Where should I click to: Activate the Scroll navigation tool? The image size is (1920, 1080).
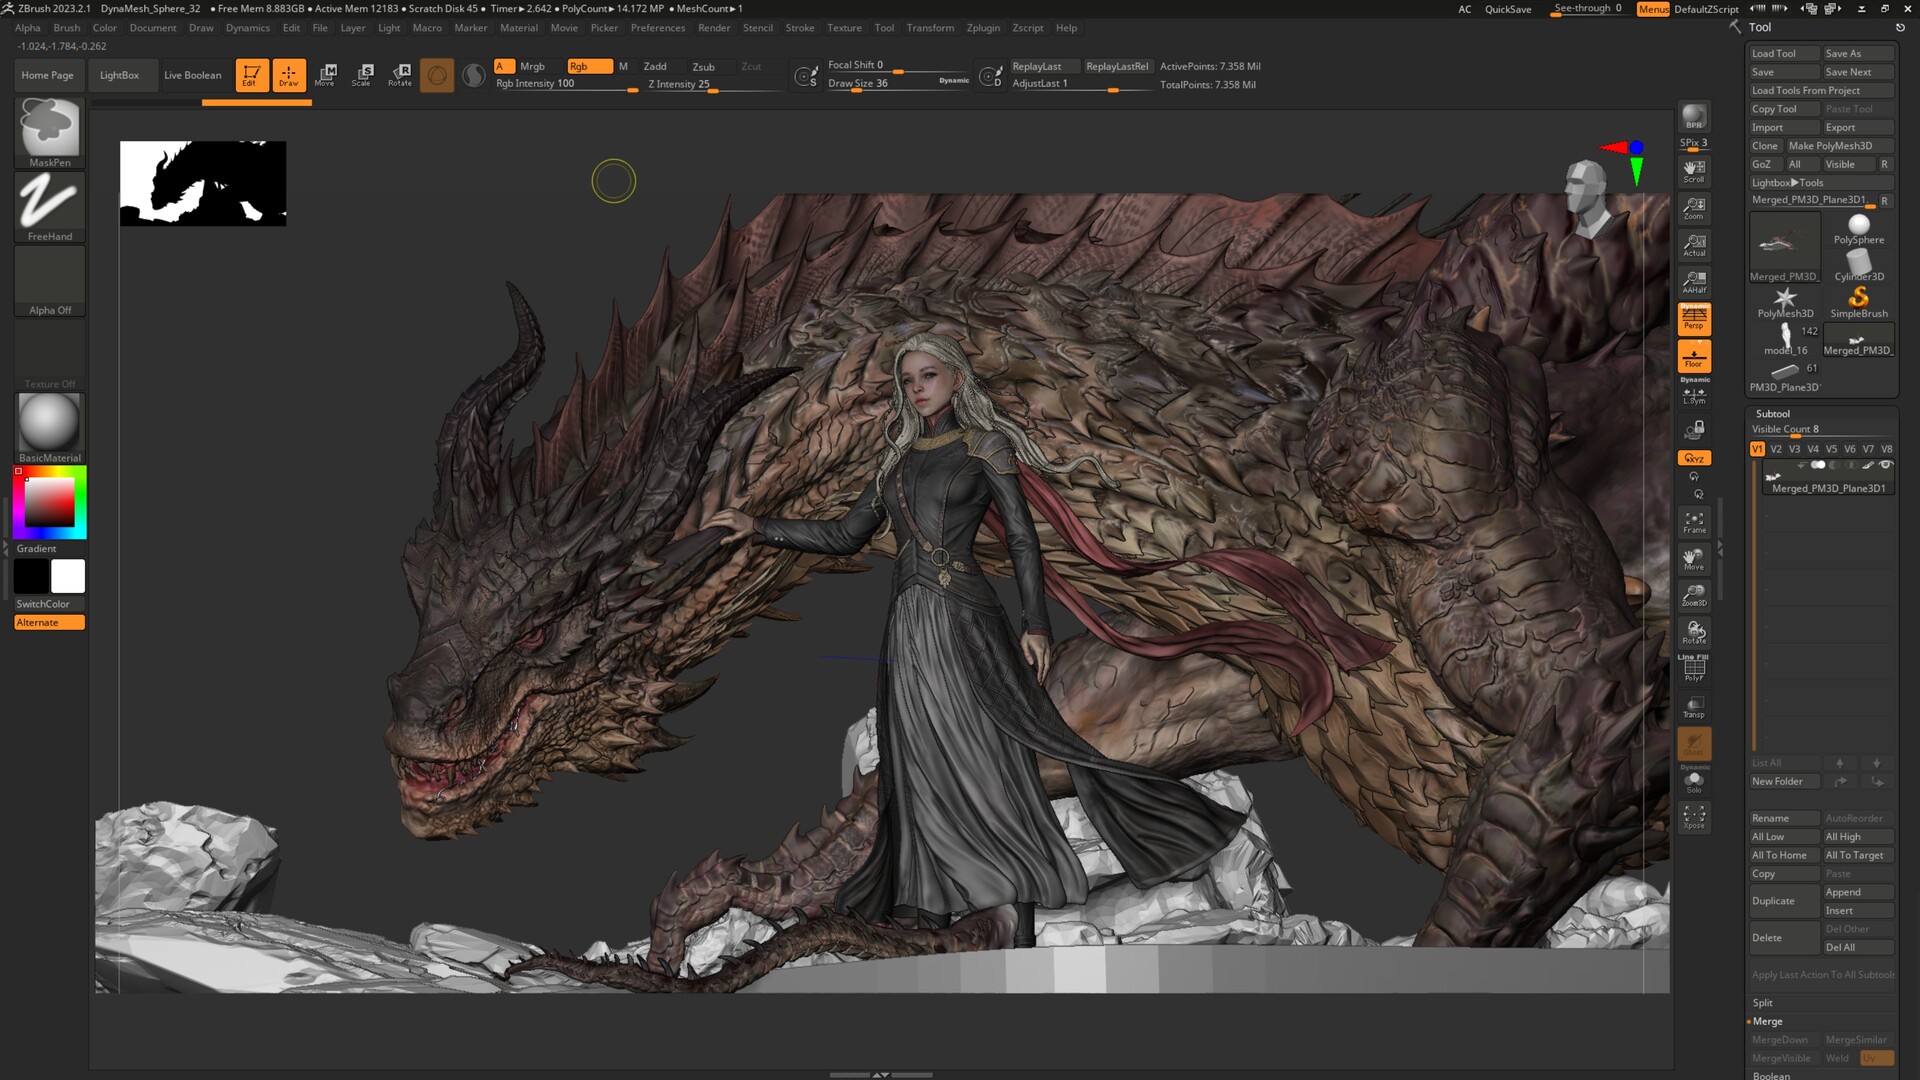pyautogui.click(x=1693, y=170)
